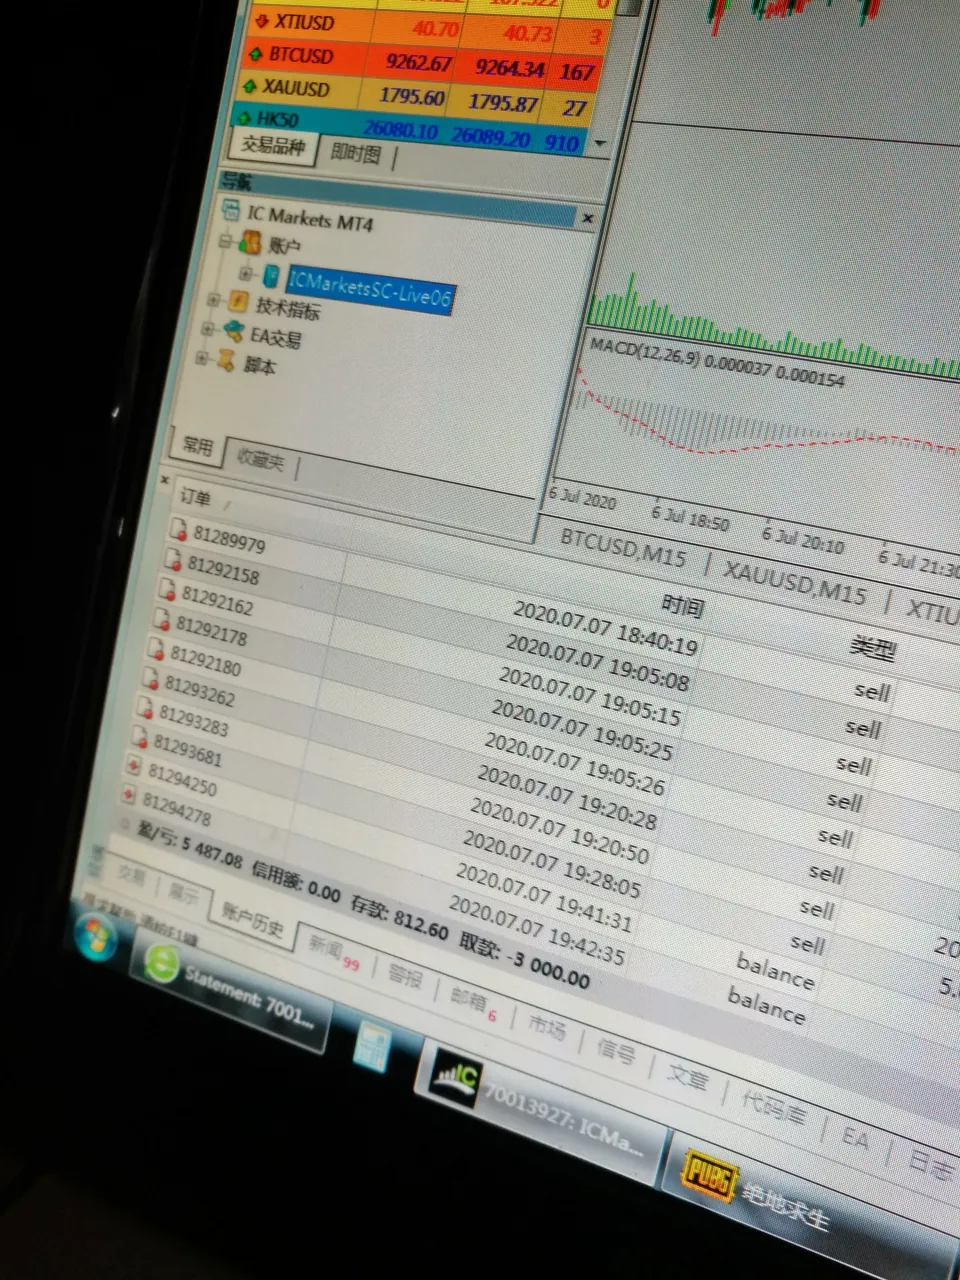Click the 脚本 scripts icon
This screenshot has height=1280, width=960.
click(227, 359)
